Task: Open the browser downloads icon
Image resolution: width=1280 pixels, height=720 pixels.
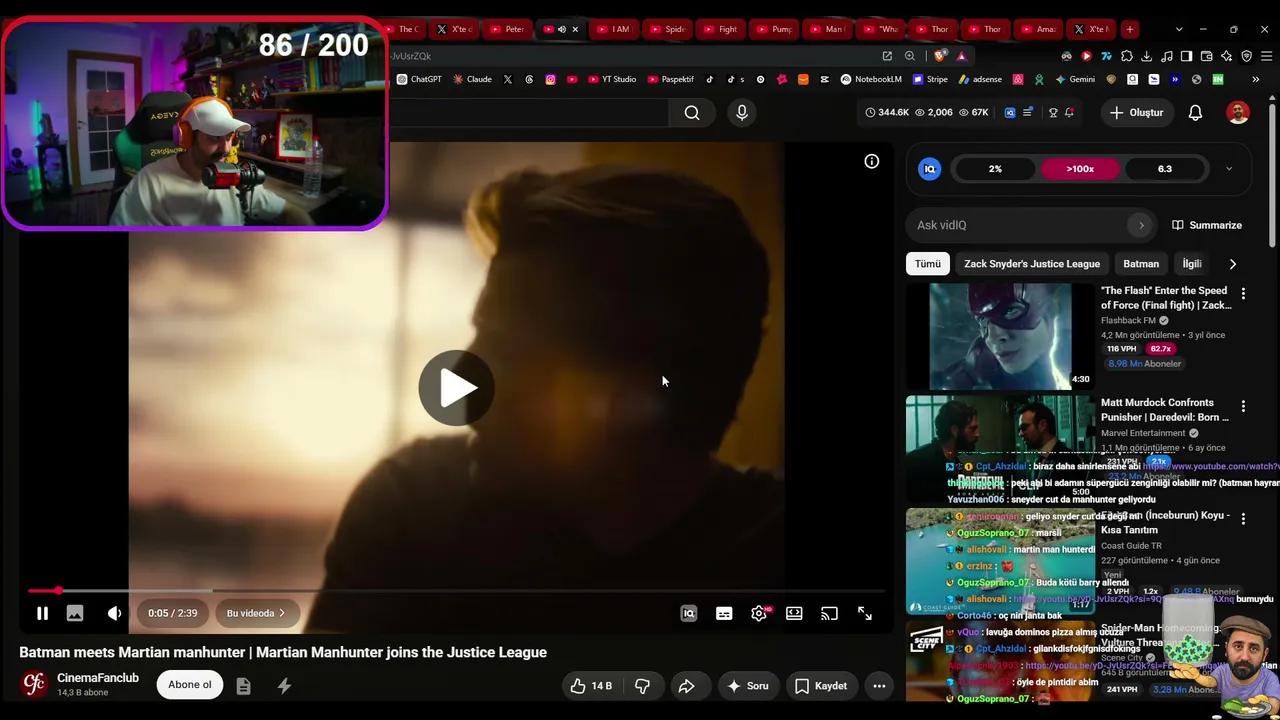Action: point(1146,56)
